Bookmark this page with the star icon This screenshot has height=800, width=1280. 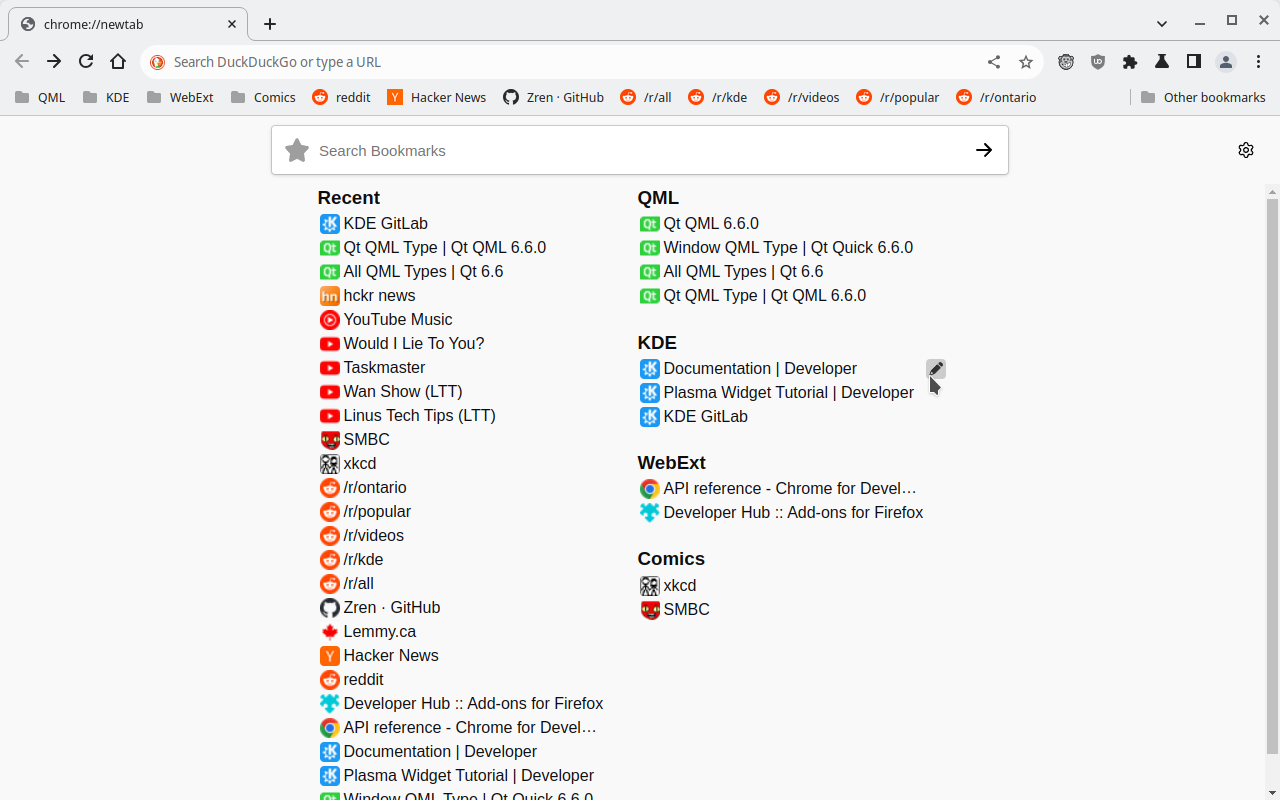(x=1026, y=61)
